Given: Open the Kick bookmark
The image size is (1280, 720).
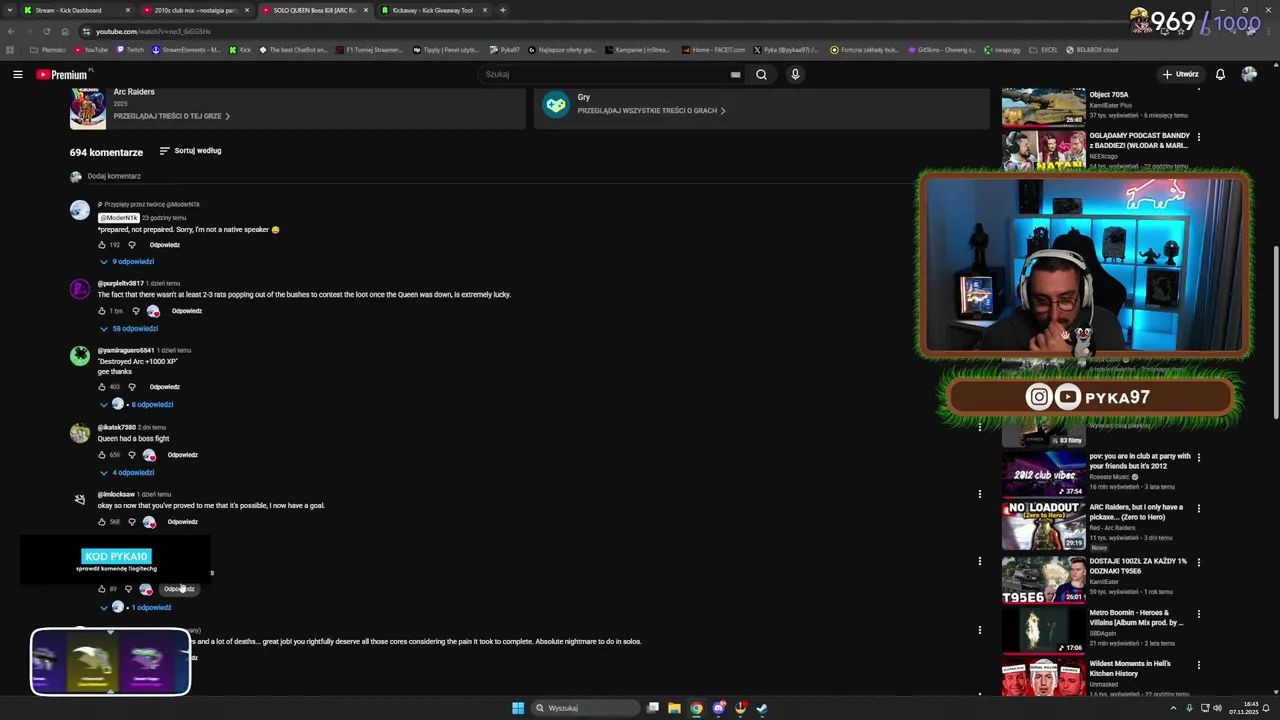Looking at the screenshot, I should (240, 49).
